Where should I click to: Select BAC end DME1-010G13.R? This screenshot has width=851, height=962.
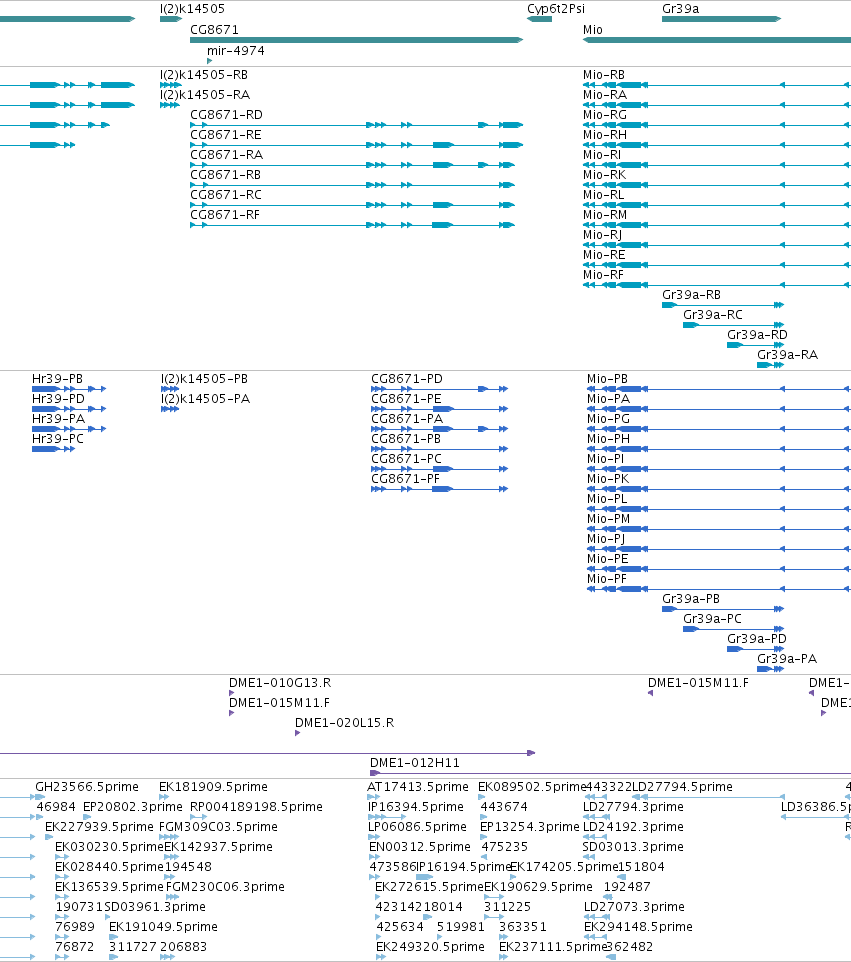click(280, 683)
